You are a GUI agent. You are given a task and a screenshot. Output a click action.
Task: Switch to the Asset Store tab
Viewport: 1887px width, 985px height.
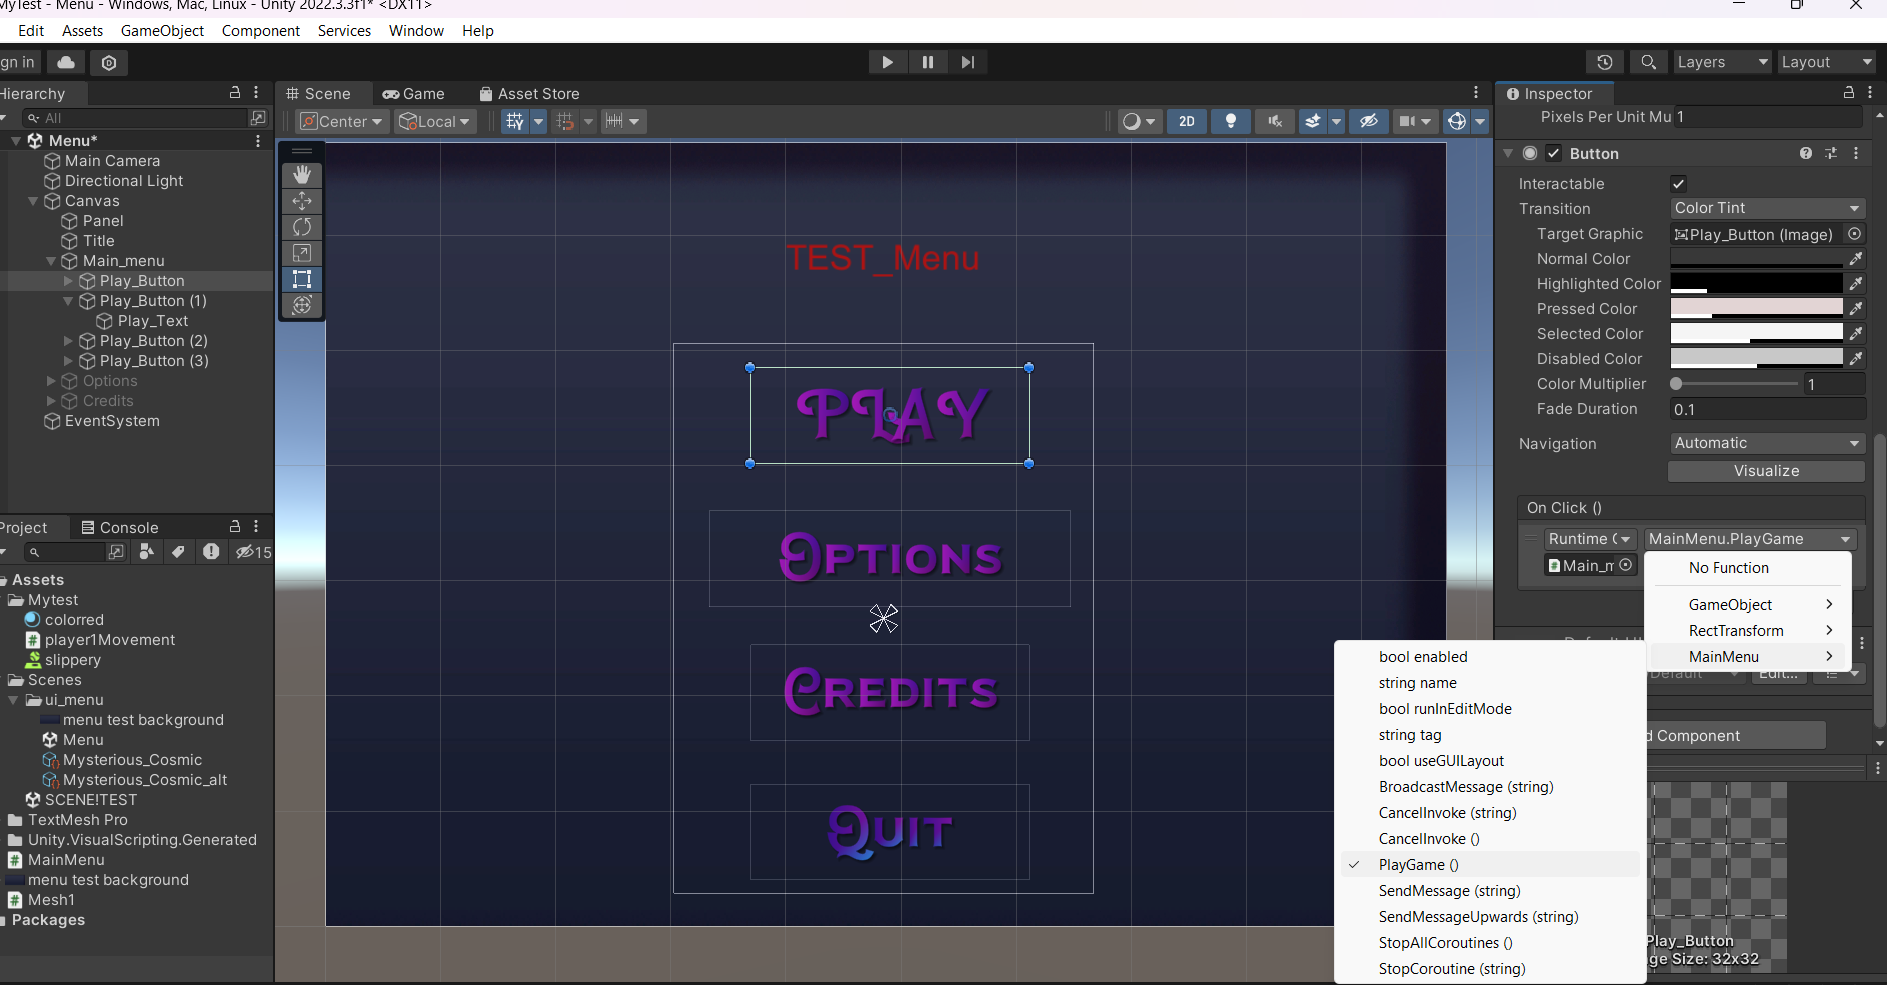pos(529,93)
